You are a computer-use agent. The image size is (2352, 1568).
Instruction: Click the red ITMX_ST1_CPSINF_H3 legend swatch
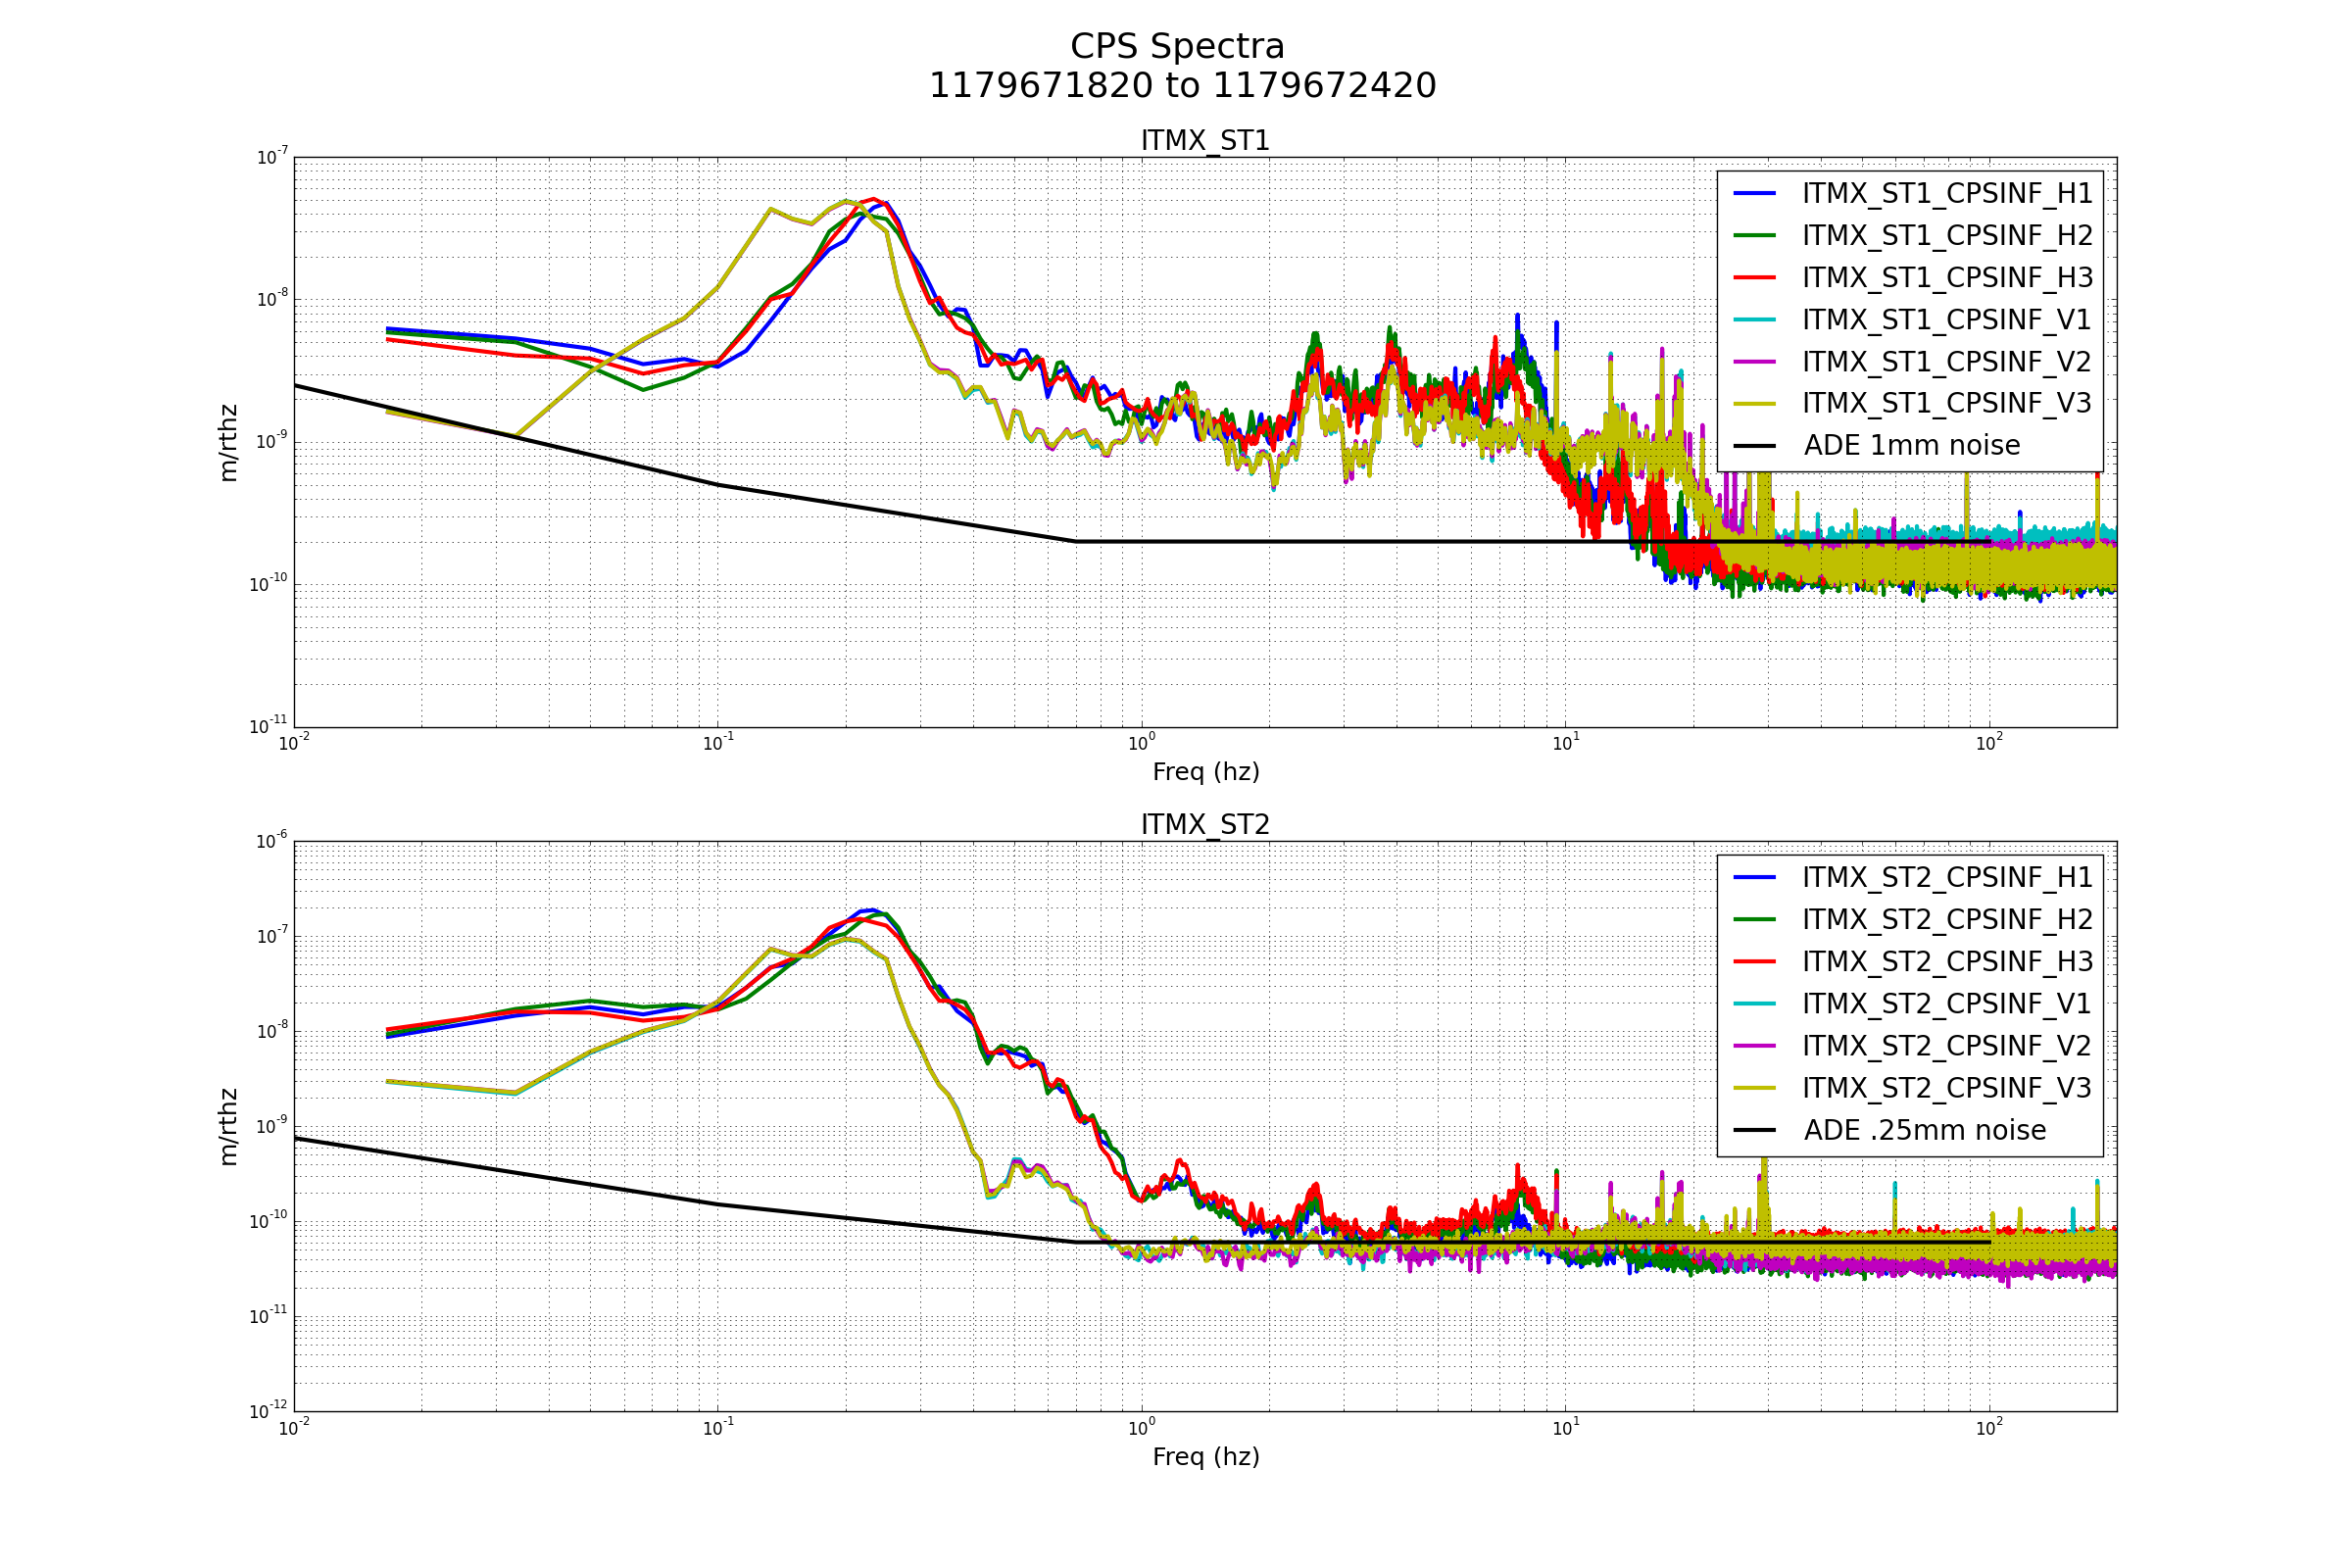tap(1754, 277)
